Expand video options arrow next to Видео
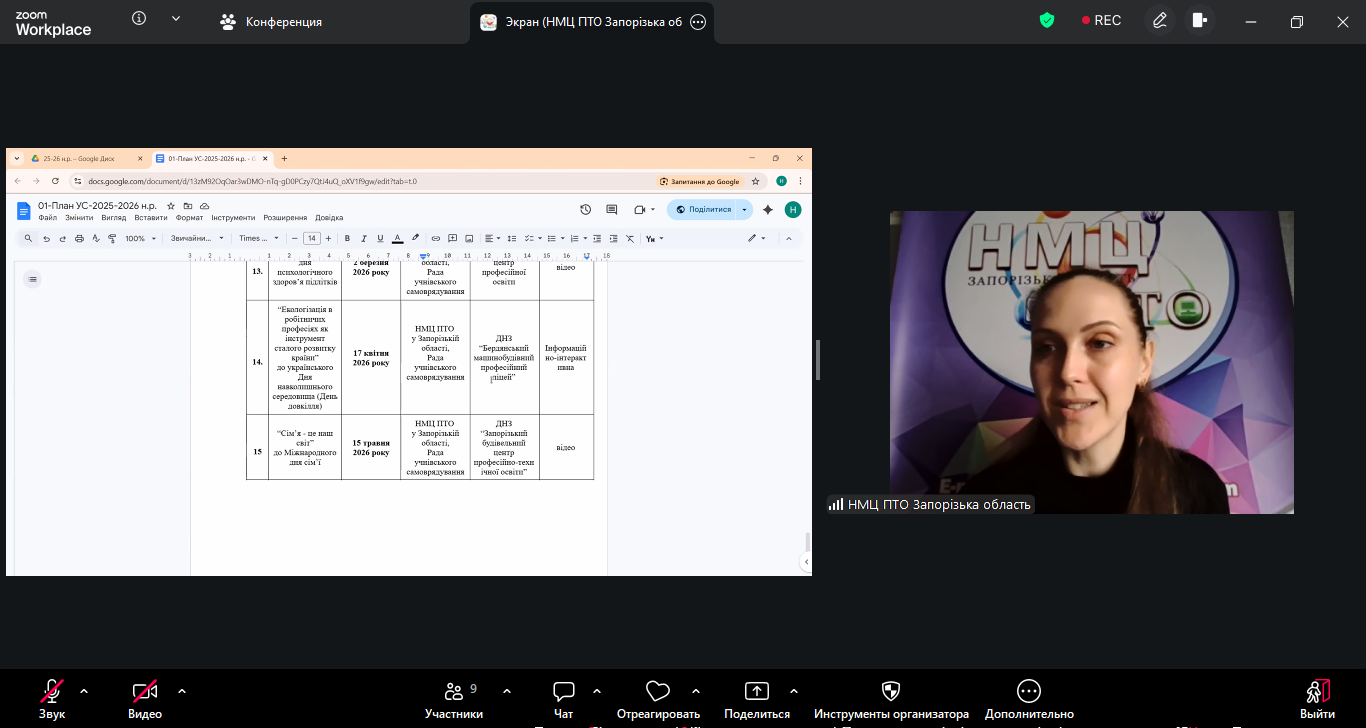 click(182, 691)
